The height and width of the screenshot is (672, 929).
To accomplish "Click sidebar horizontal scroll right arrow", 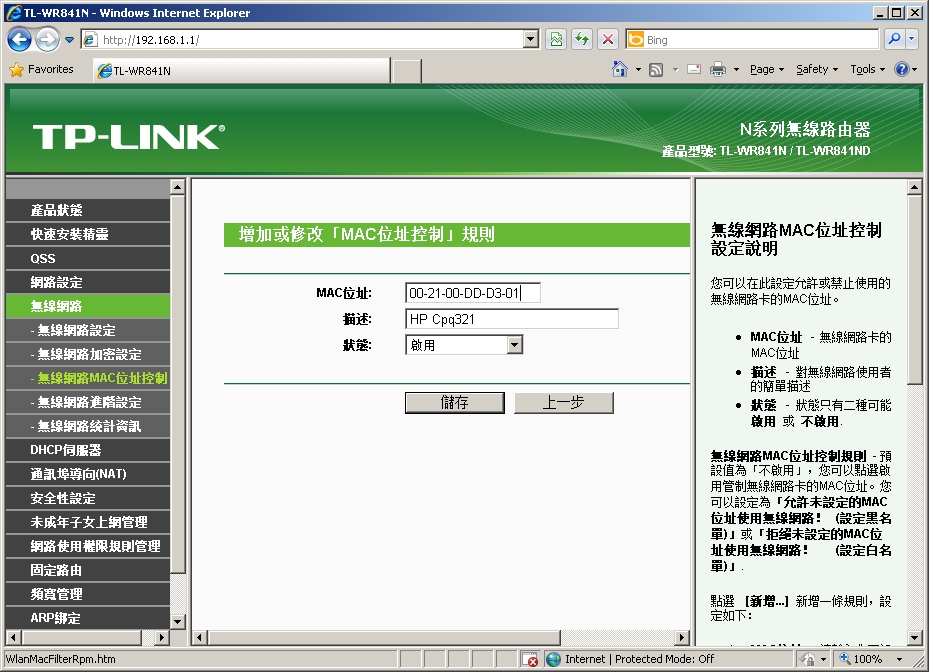I will (x=161, y=638).
